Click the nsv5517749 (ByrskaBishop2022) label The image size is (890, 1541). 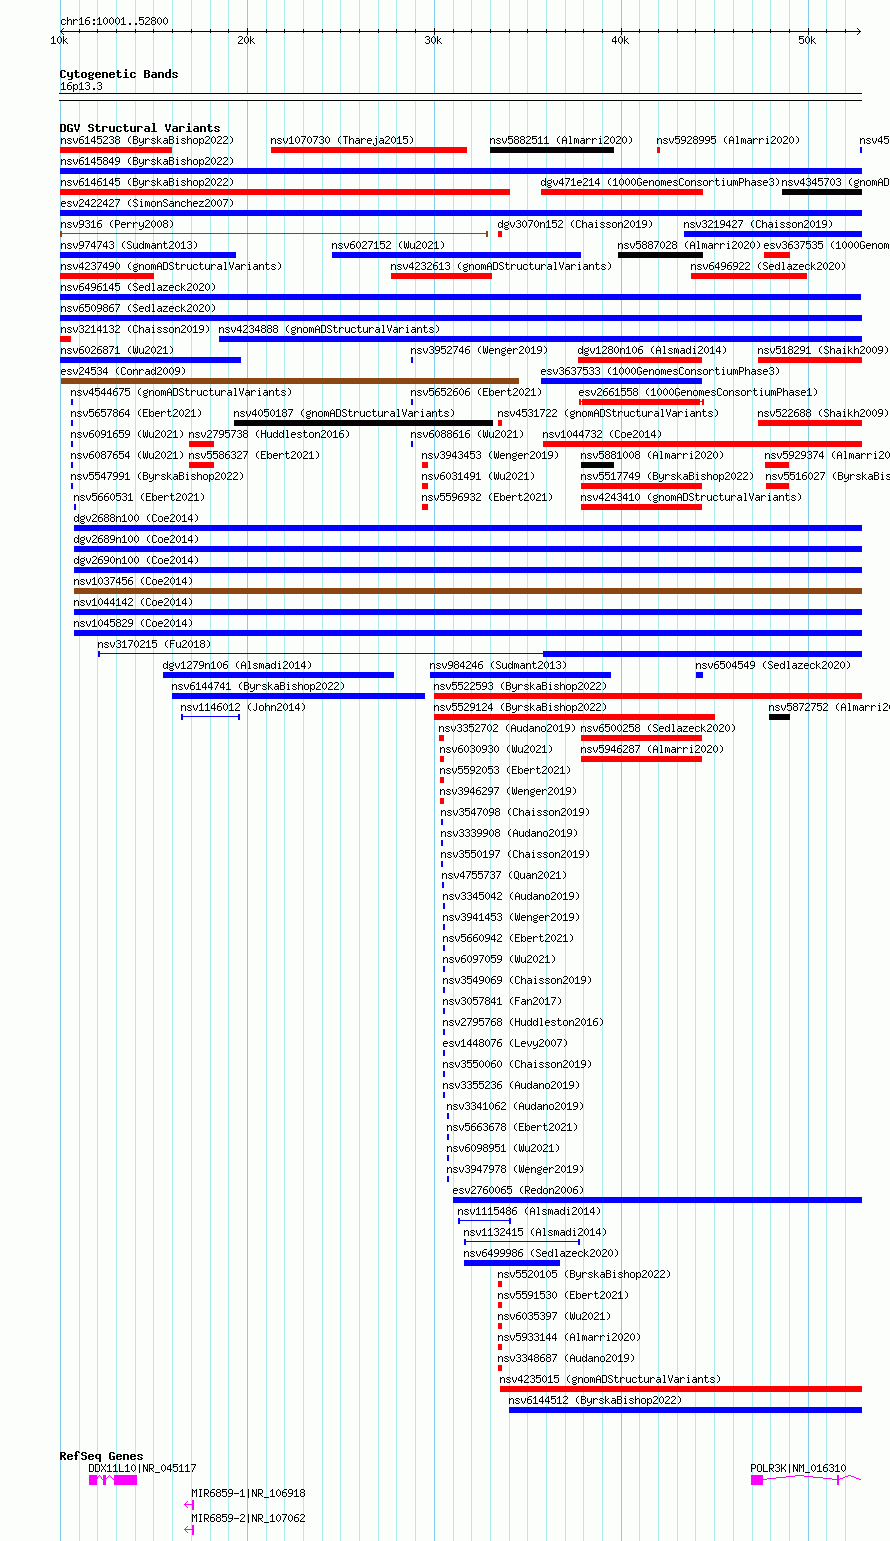[x=667, y=477]
